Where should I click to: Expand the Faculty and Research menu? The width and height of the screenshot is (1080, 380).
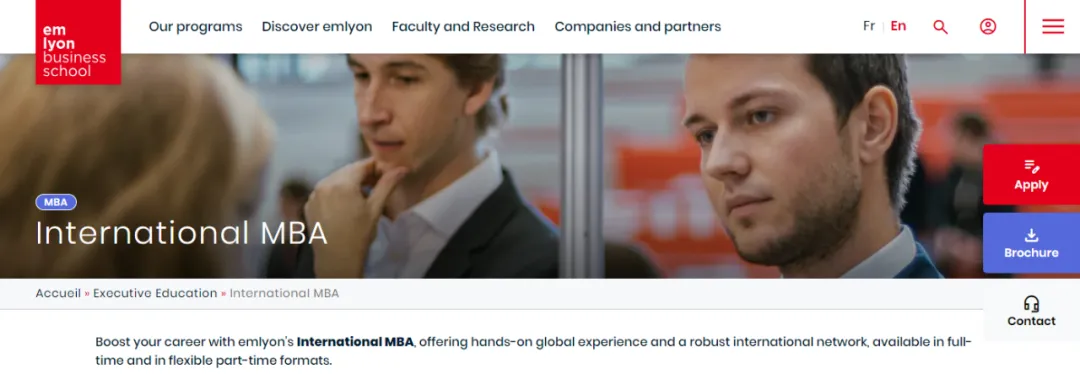coord(463,27)
